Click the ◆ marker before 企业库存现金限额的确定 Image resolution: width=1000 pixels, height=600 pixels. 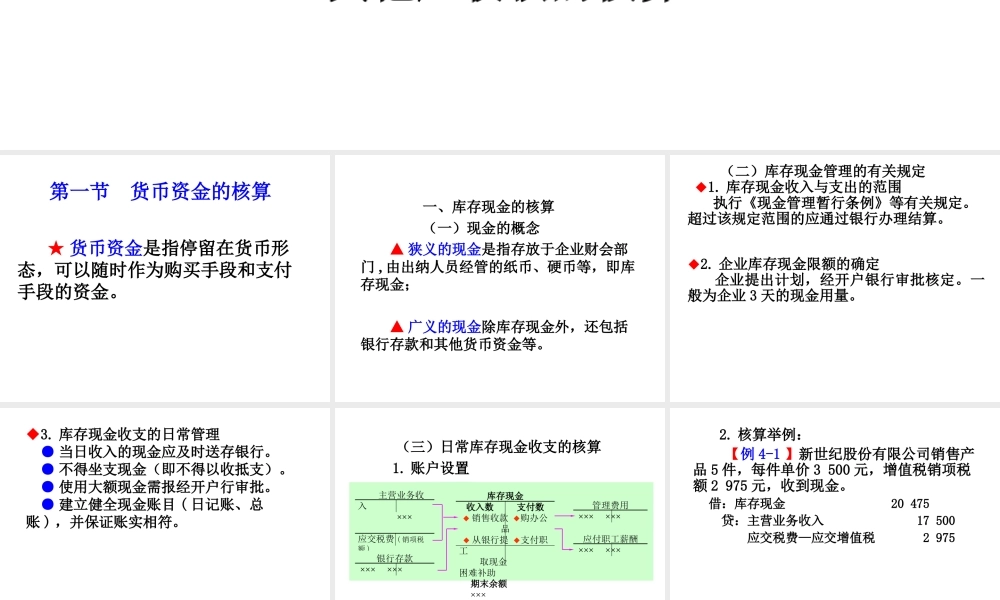click(x=693, y=263)
